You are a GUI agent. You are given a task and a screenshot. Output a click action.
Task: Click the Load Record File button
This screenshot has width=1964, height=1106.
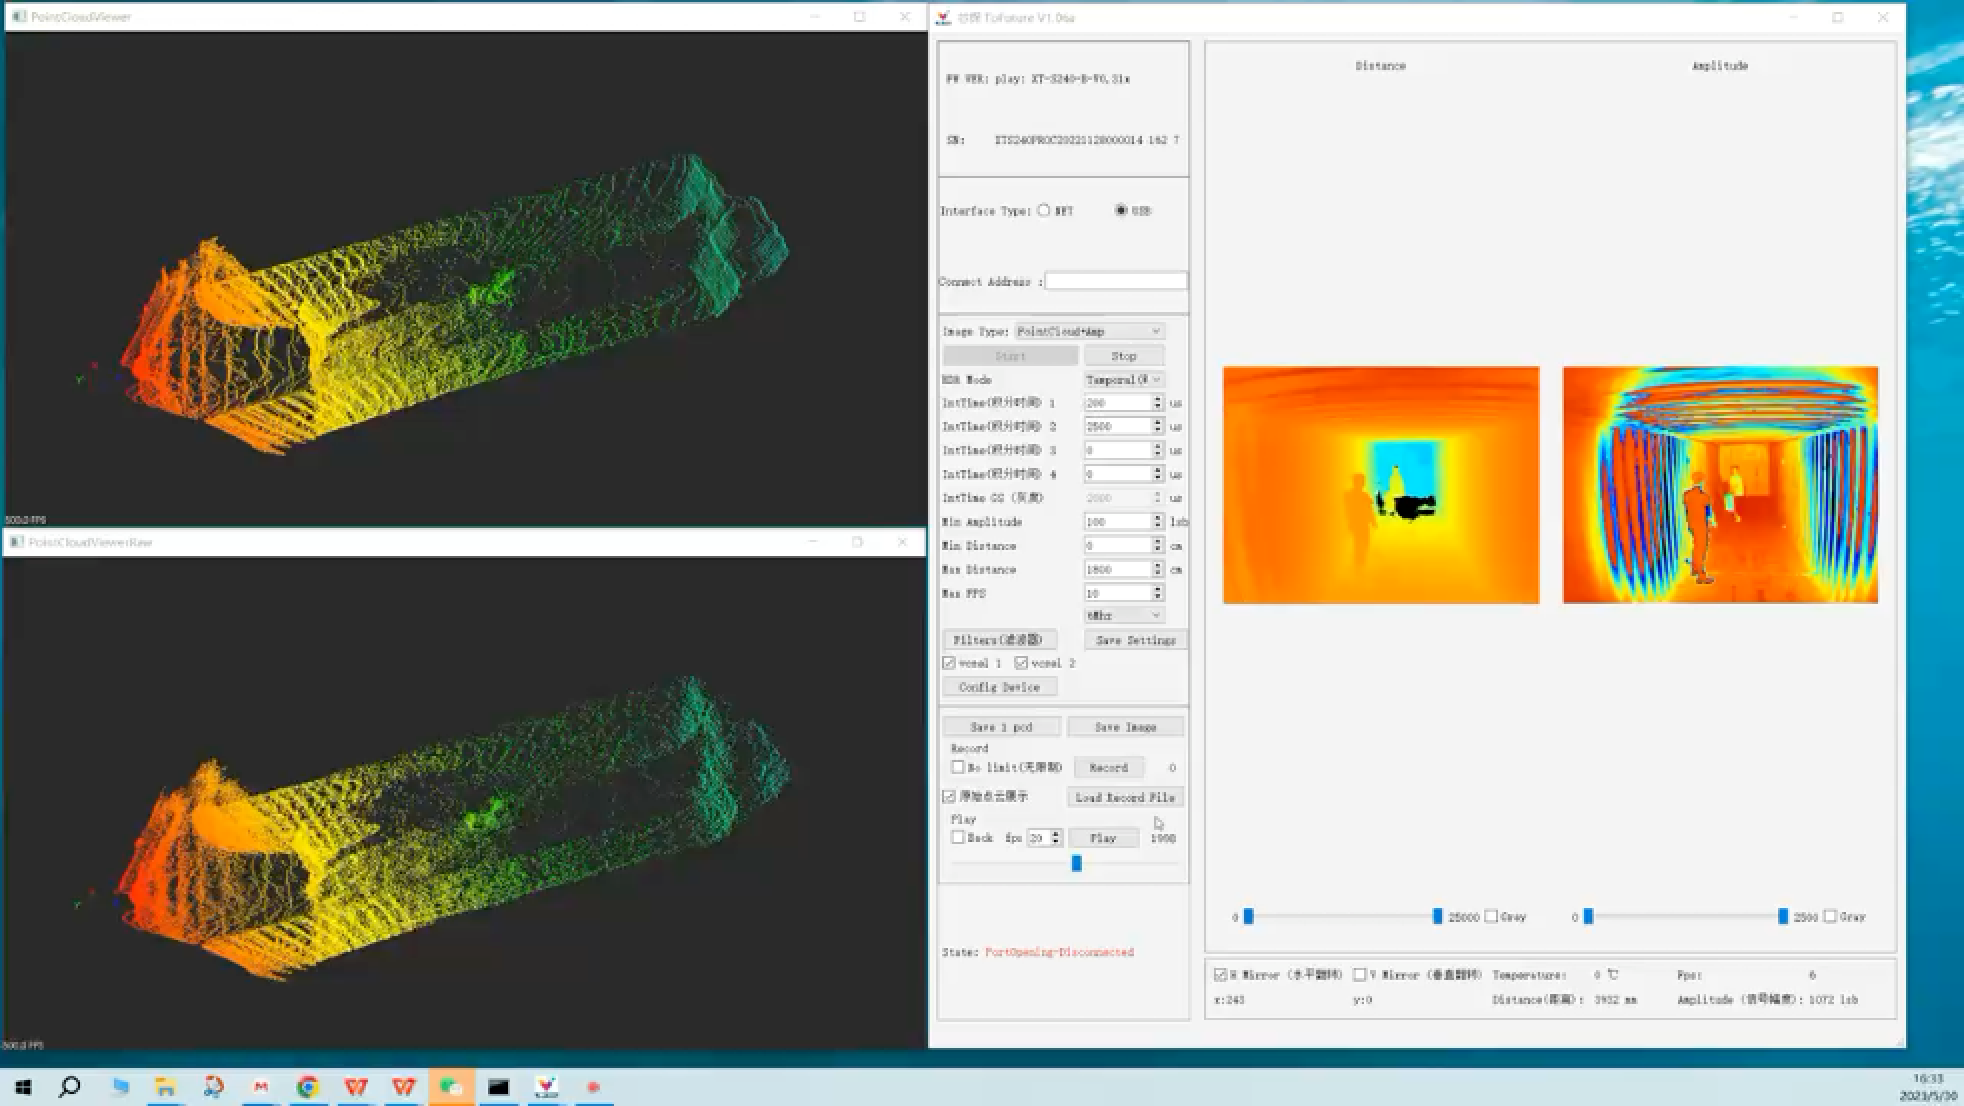1125,797
